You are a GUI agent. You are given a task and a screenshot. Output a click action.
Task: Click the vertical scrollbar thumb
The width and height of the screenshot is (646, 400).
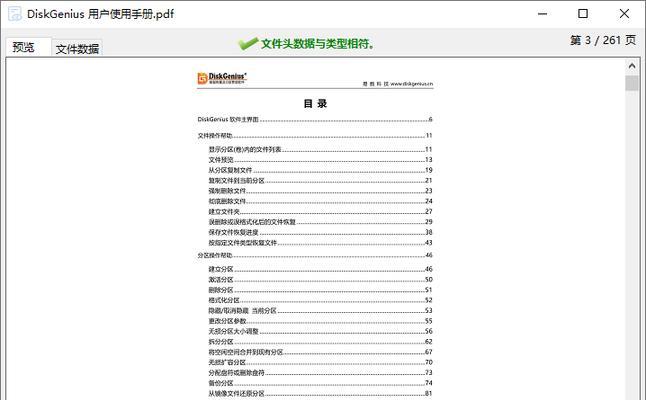(x=632, y=83)
